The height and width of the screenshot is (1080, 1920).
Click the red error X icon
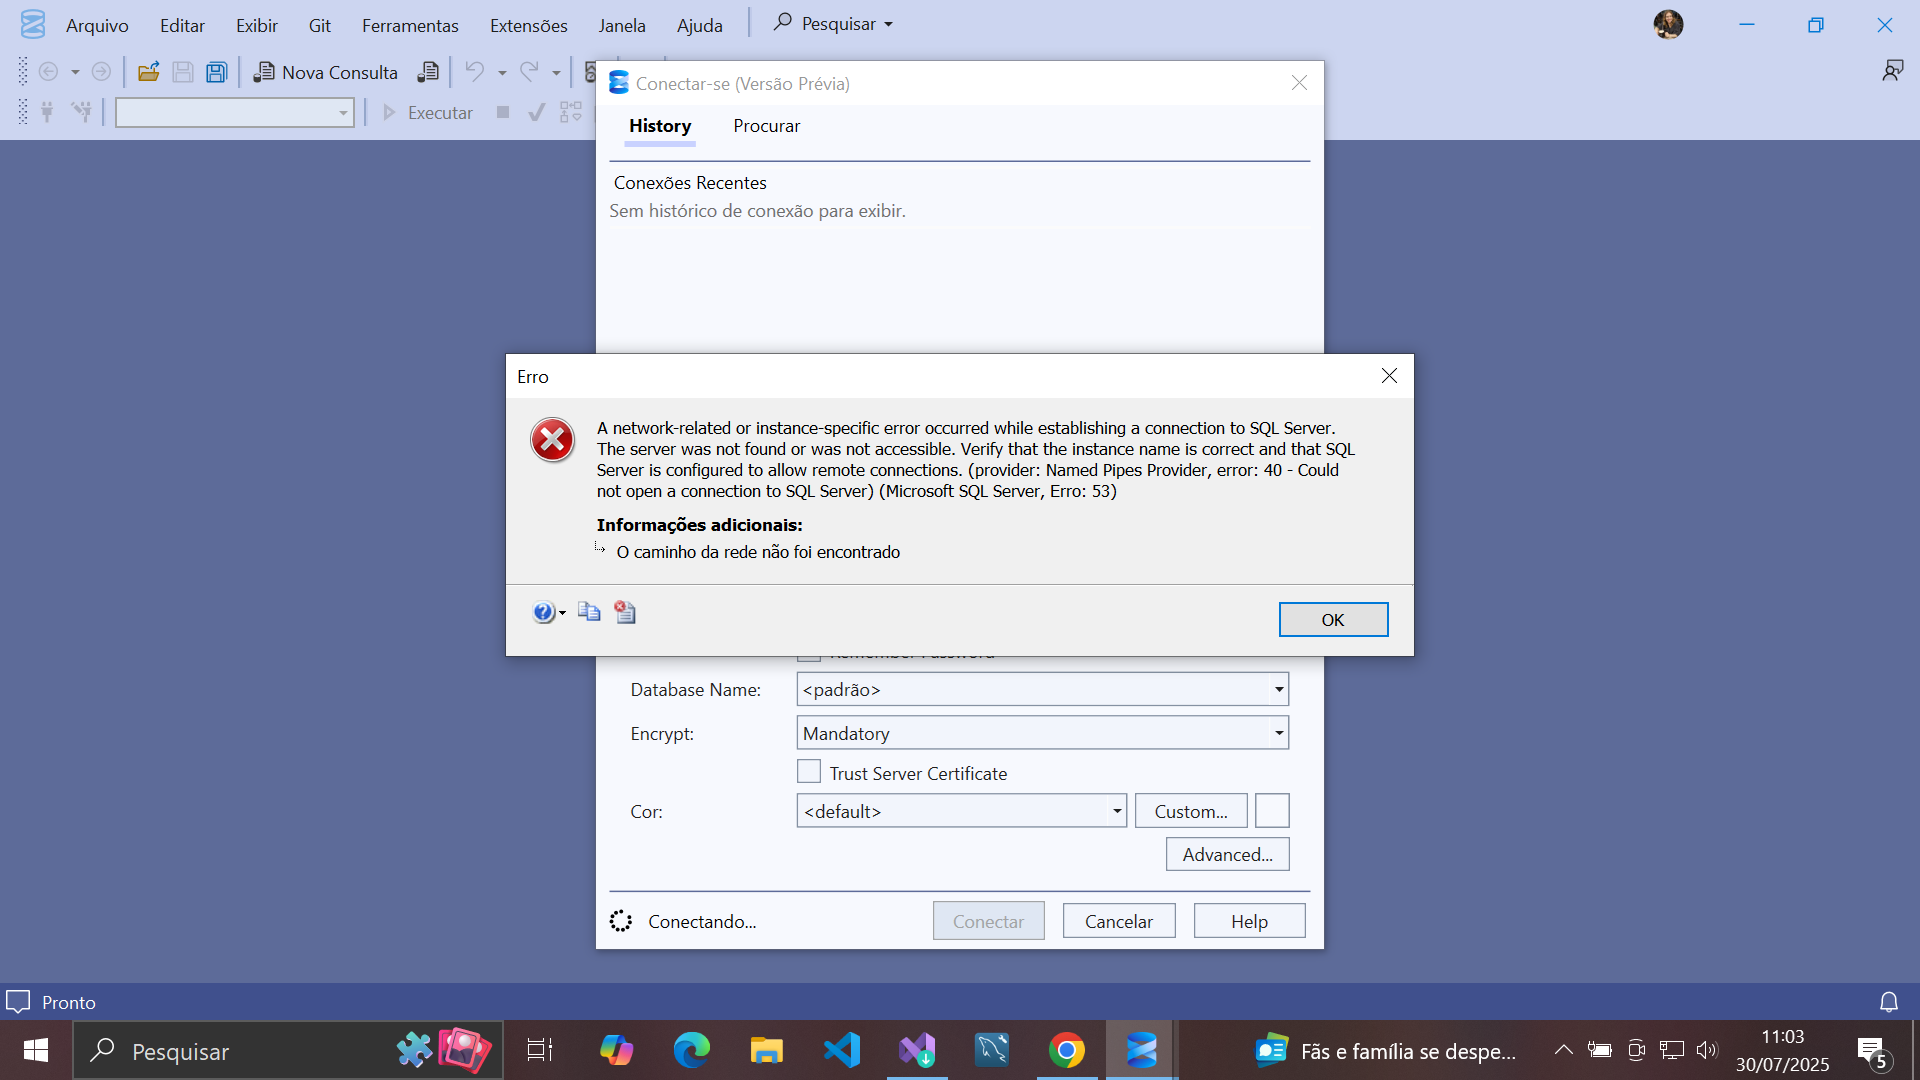tap(552, 440)
